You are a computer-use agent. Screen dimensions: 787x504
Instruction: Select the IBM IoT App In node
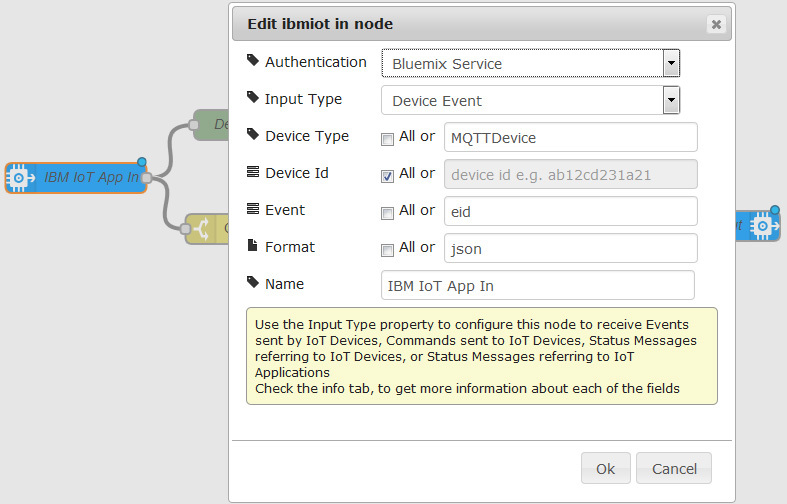(76, 178)
